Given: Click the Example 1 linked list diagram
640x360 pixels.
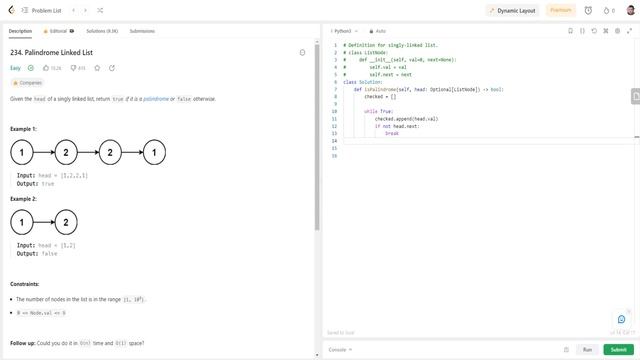Looking at the screenshot, I should point(88,152).
